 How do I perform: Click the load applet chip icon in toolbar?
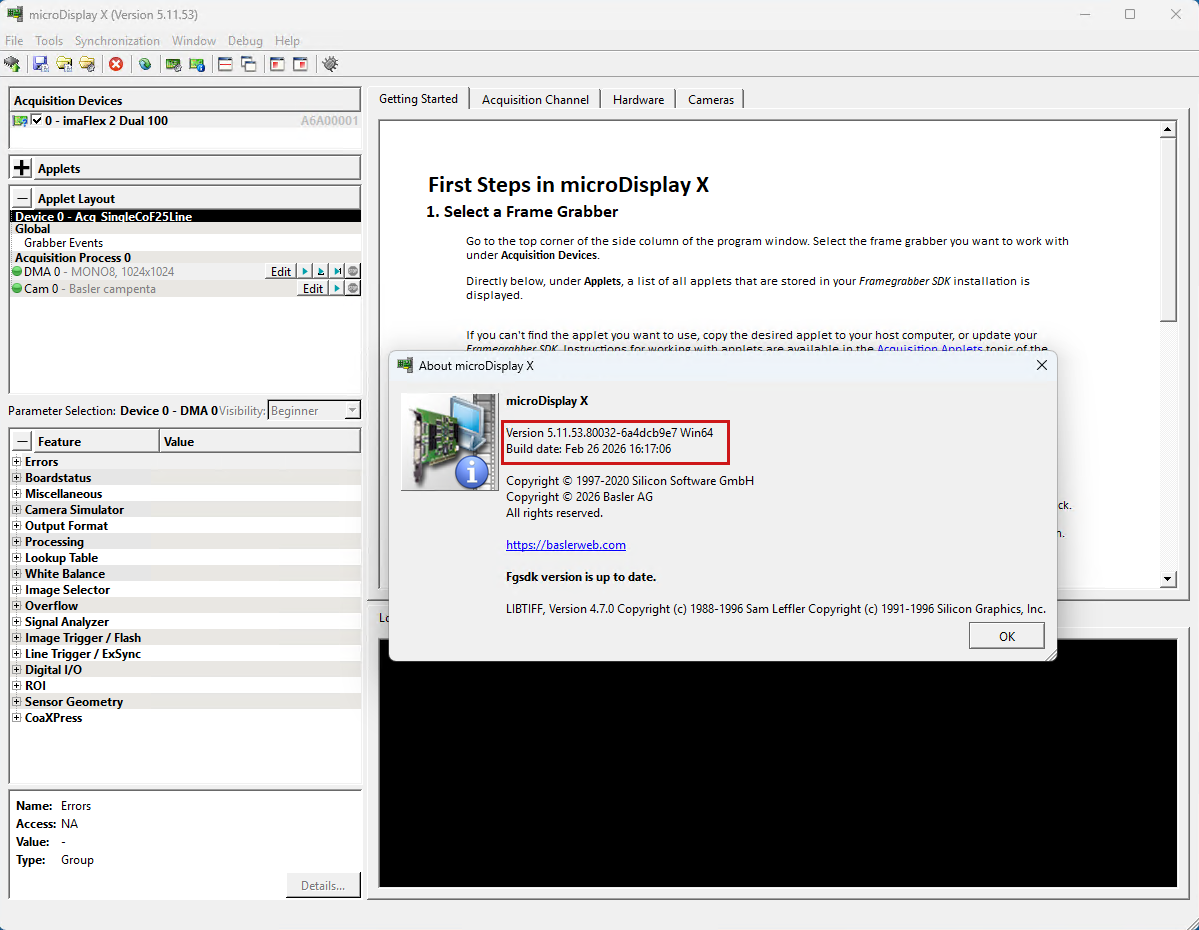pos(12,64)
